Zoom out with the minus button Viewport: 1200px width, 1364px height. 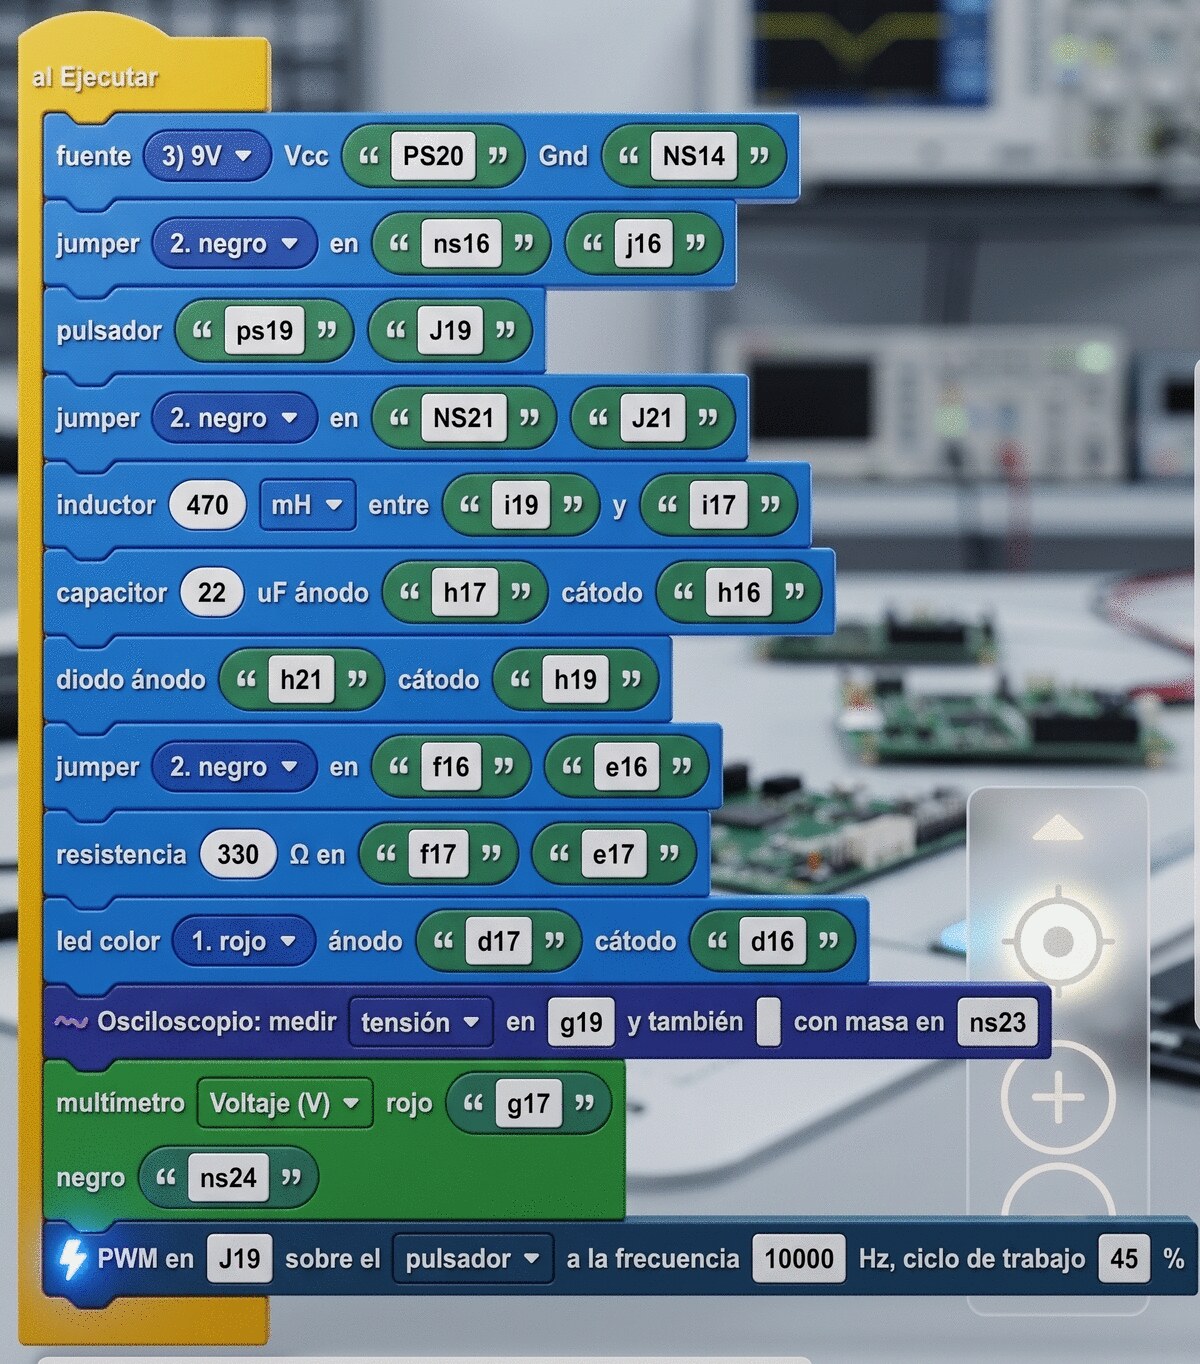tap(1058, 1190)
